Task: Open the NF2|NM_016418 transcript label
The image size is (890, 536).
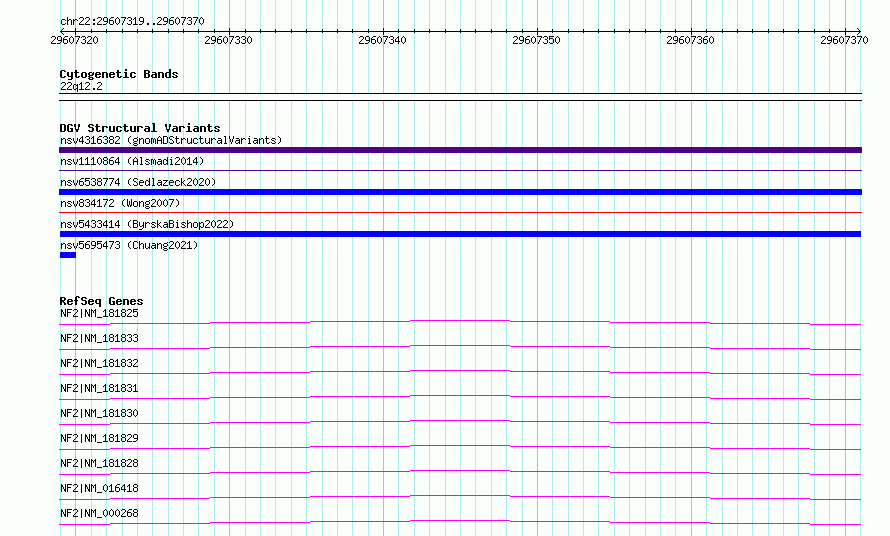Action: coord(99,488)
